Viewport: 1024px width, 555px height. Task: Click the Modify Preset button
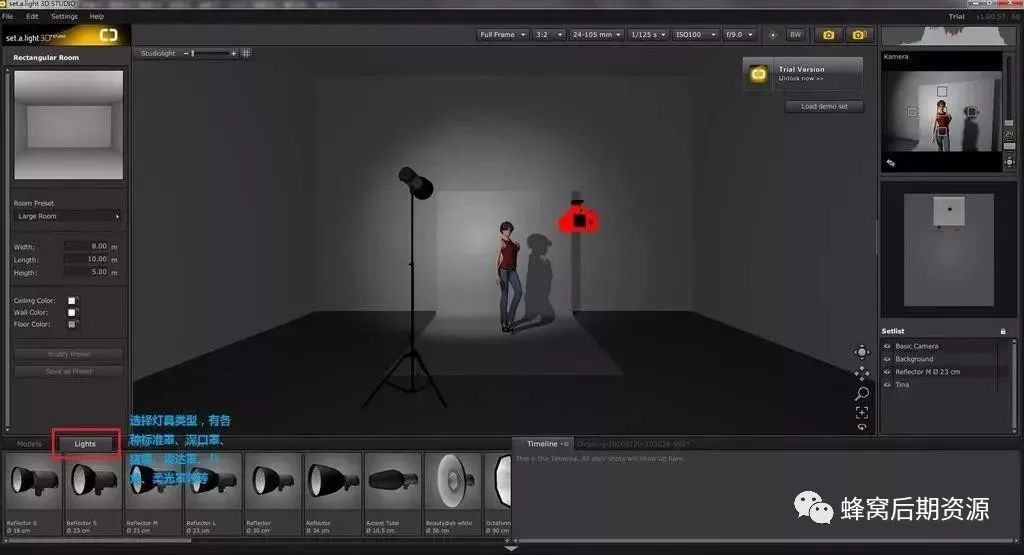[x=69, y=355]
